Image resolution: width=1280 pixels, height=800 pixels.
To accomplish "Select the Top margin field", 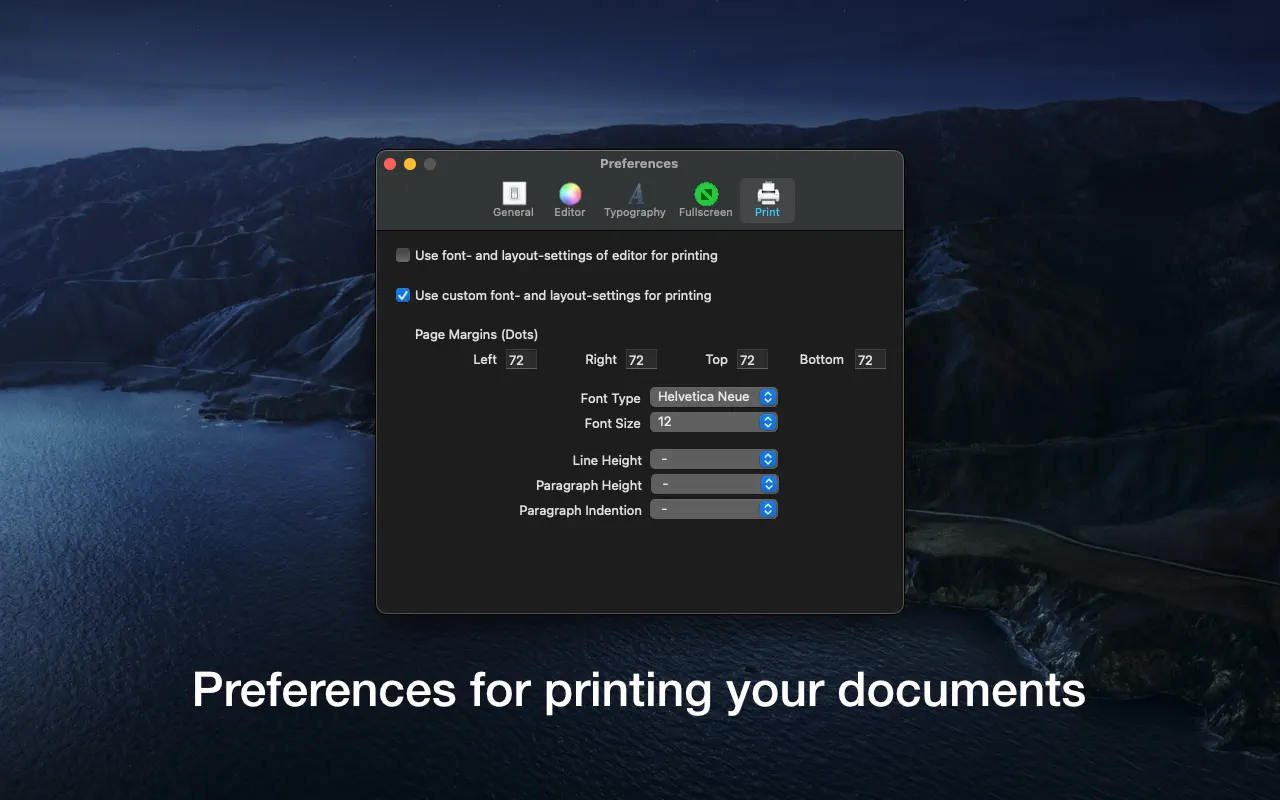I will [x=752, y=360].
